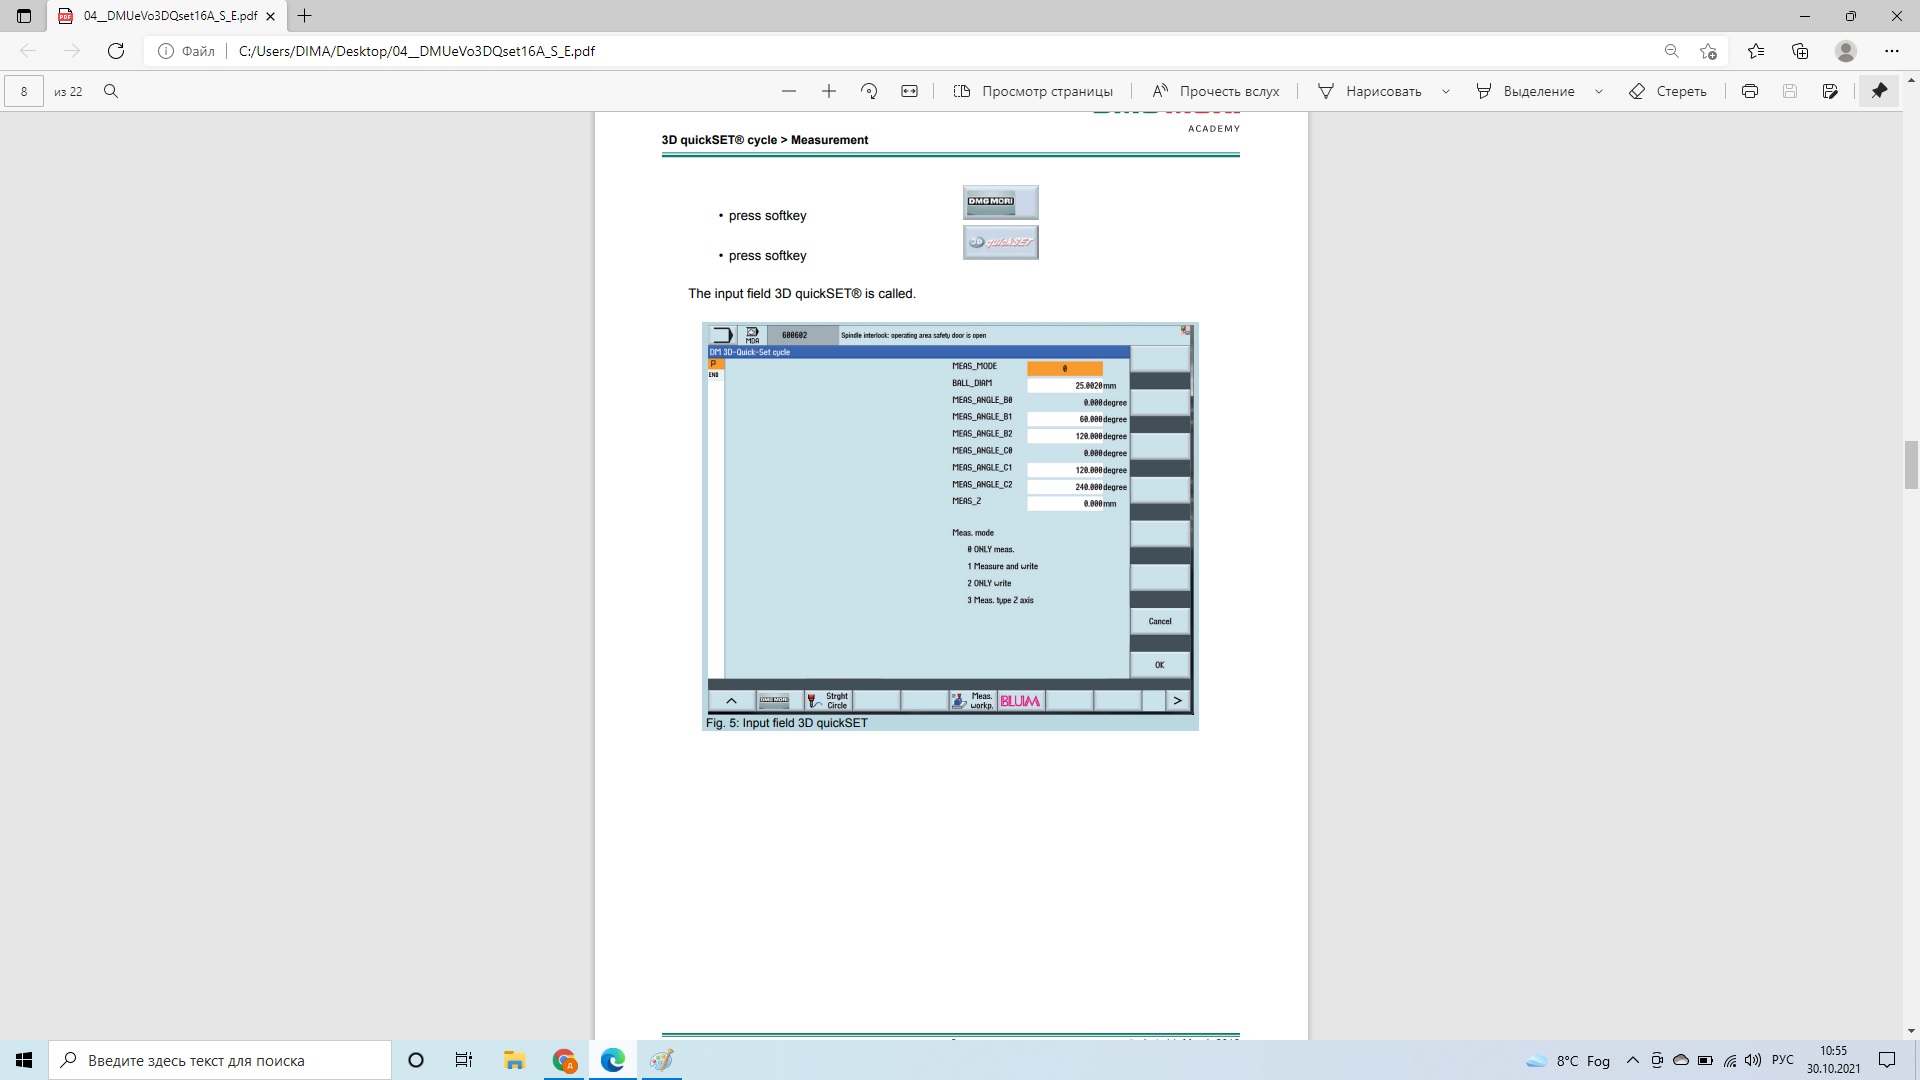This screenshot has height=1080, width=1920.
Task: Click the zoom in plus icon
Action: pyautogui.click(x=829, y=91)
